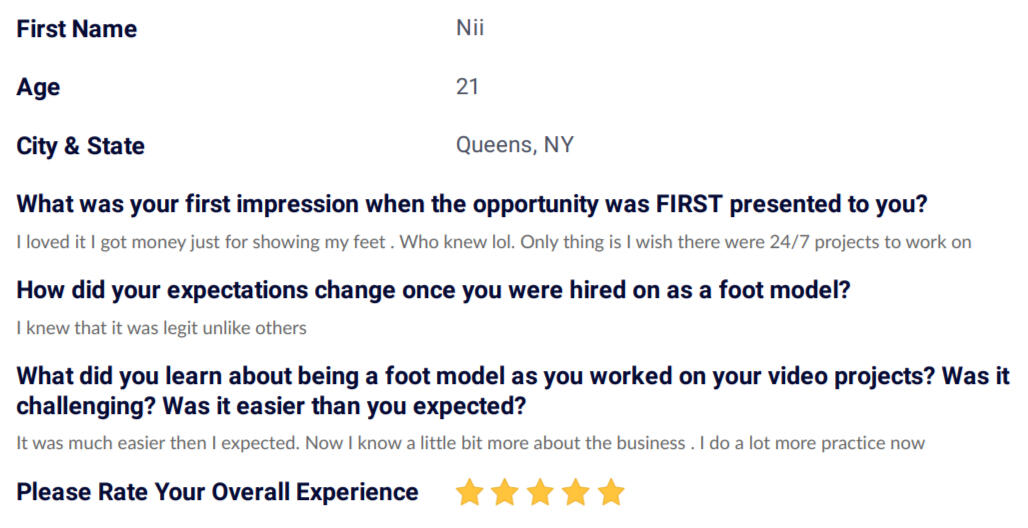This screenshot has width=1028, height=528.
Task: Click the 'legit unlike others' answer
Action: click(161, 327)
